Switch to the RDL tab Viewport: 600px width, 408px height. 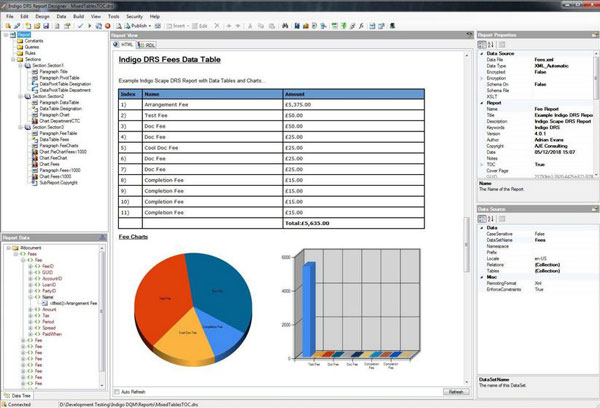tap(149, 45)
